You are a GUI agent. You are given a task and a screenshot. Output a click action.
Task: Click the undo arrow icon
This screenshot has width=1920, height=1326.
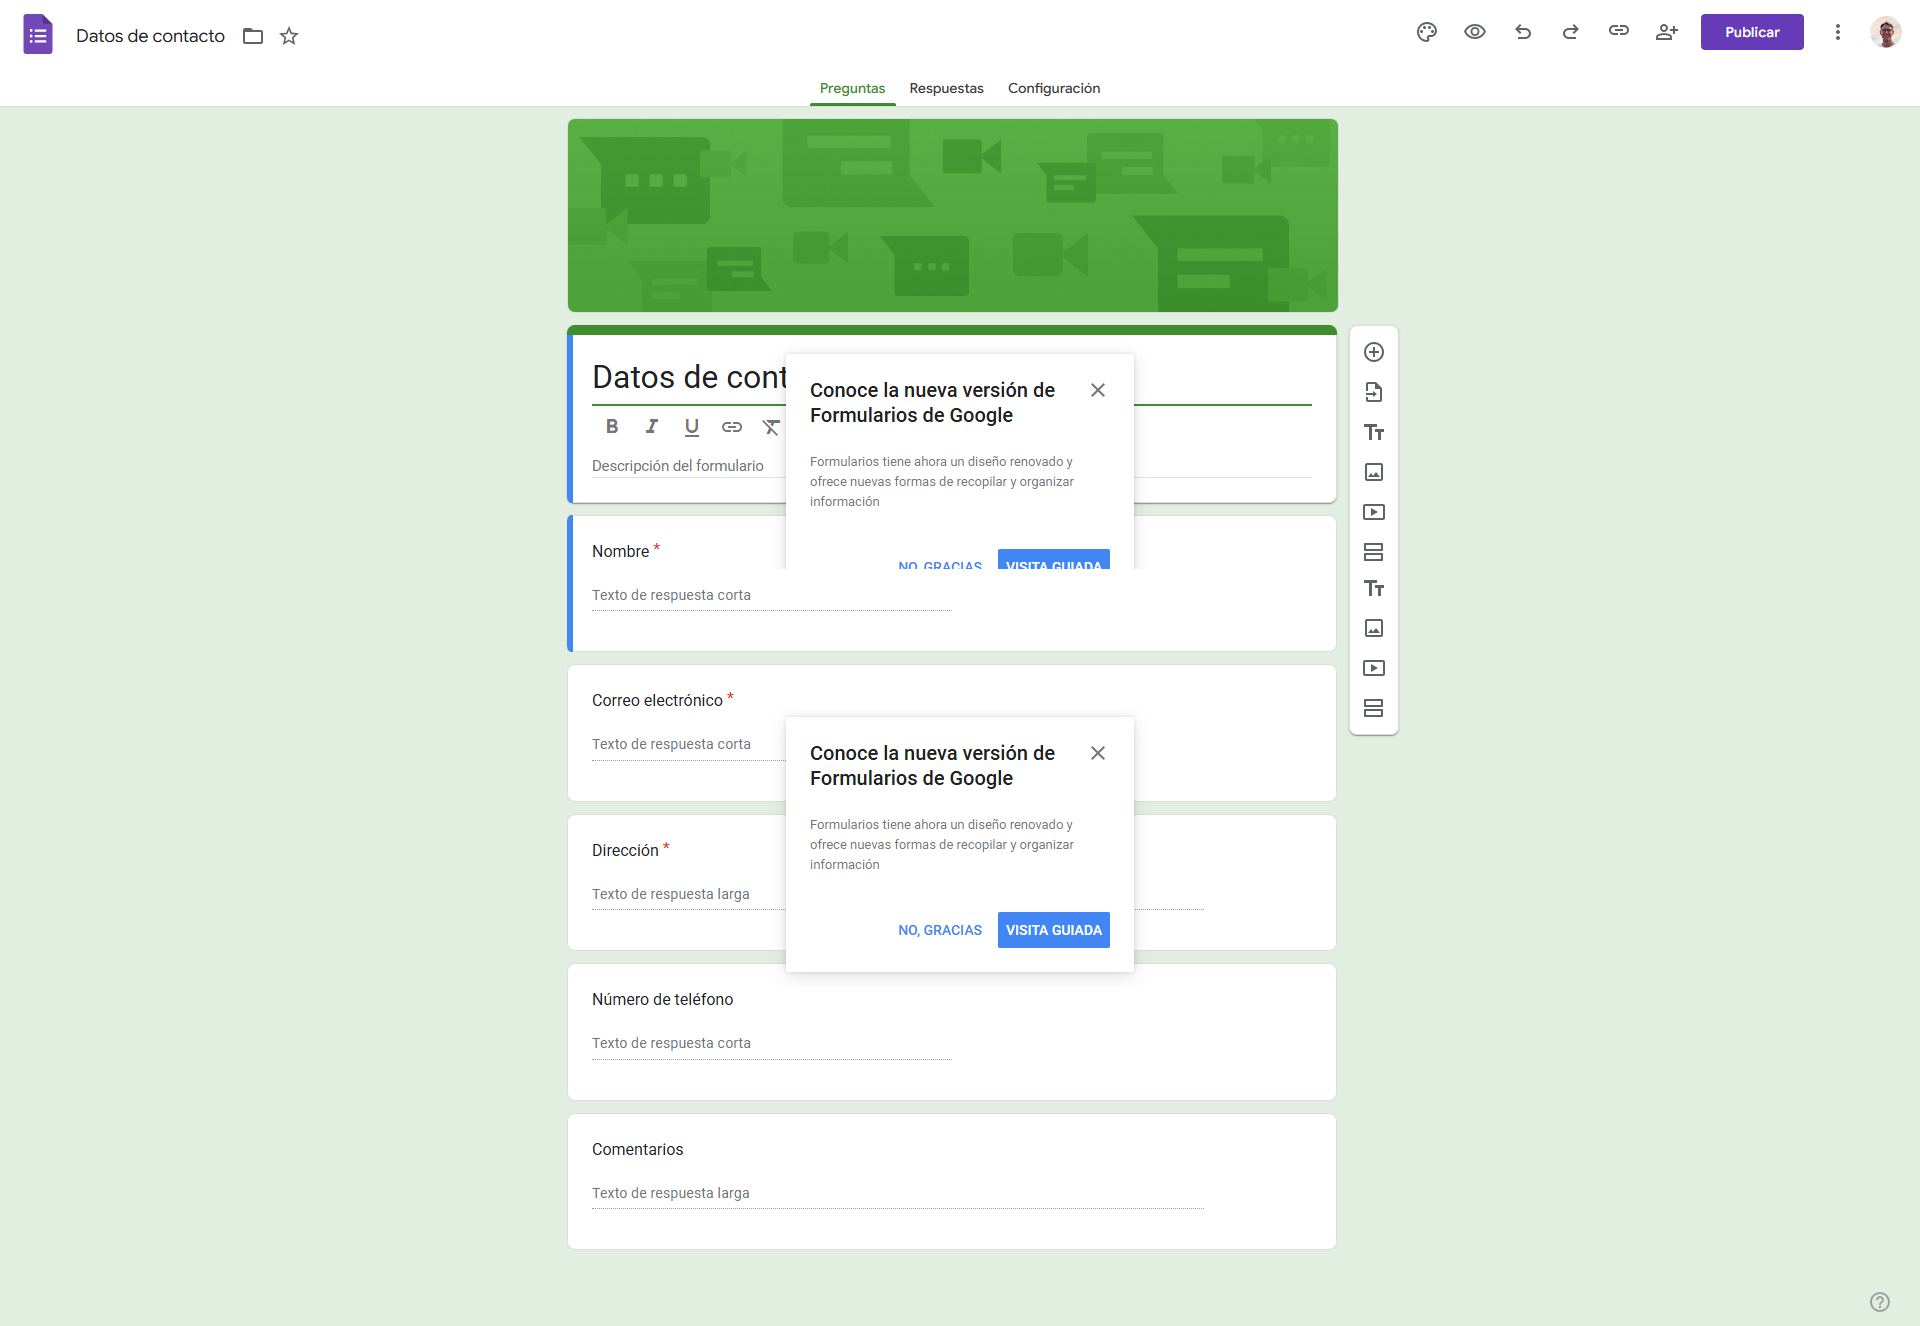[1523, 32]
